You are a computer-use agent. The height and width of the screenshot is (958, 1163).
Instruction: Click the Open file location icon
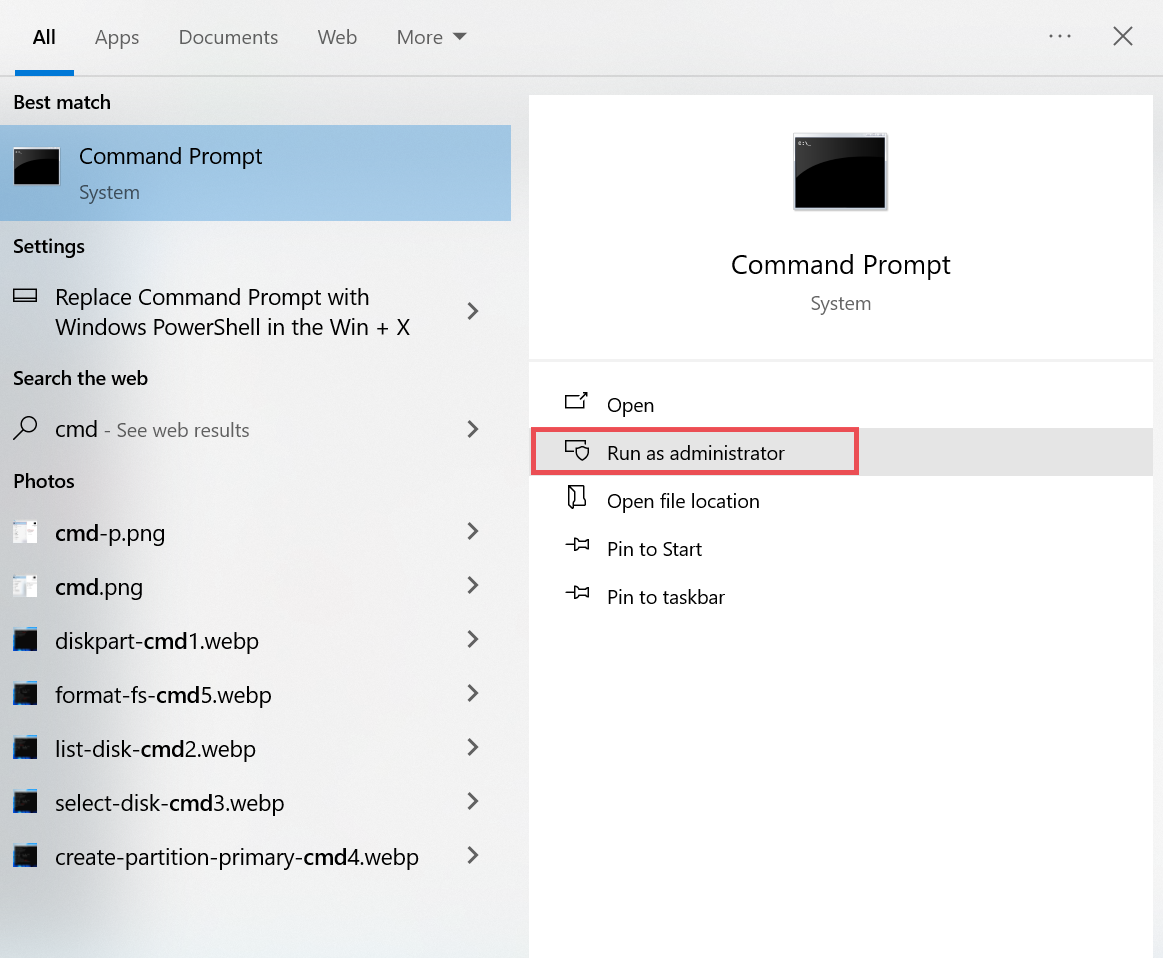(576, 497)
